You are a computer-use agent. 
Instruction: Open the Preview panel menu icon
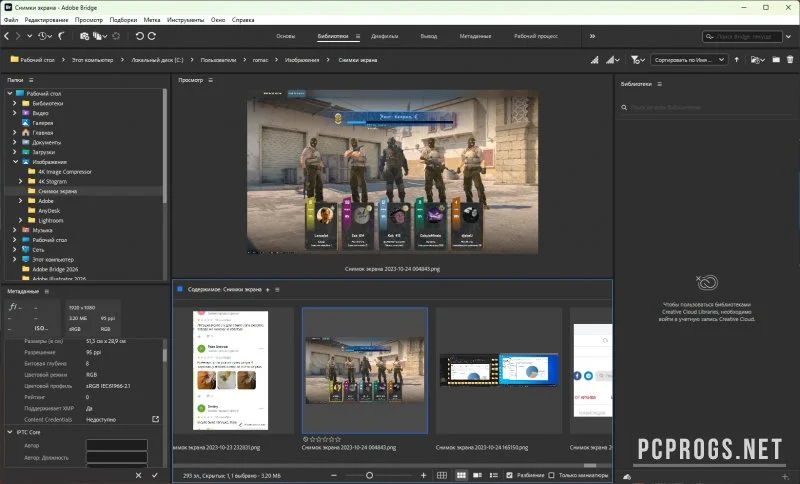tap(210, 80)
